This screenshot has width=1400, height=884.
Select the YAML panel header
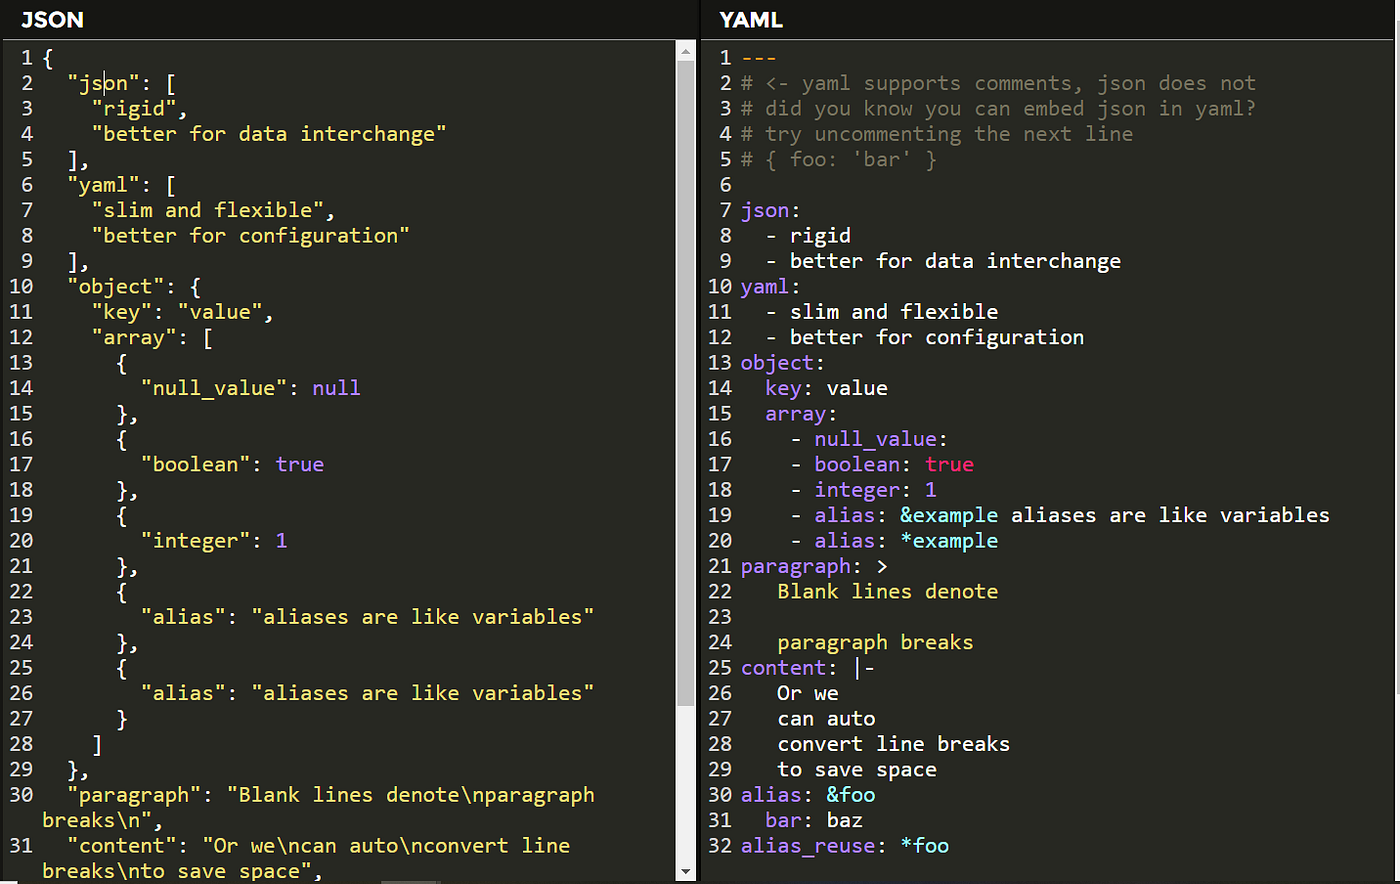pyautogui.click(x=751, y=19)
